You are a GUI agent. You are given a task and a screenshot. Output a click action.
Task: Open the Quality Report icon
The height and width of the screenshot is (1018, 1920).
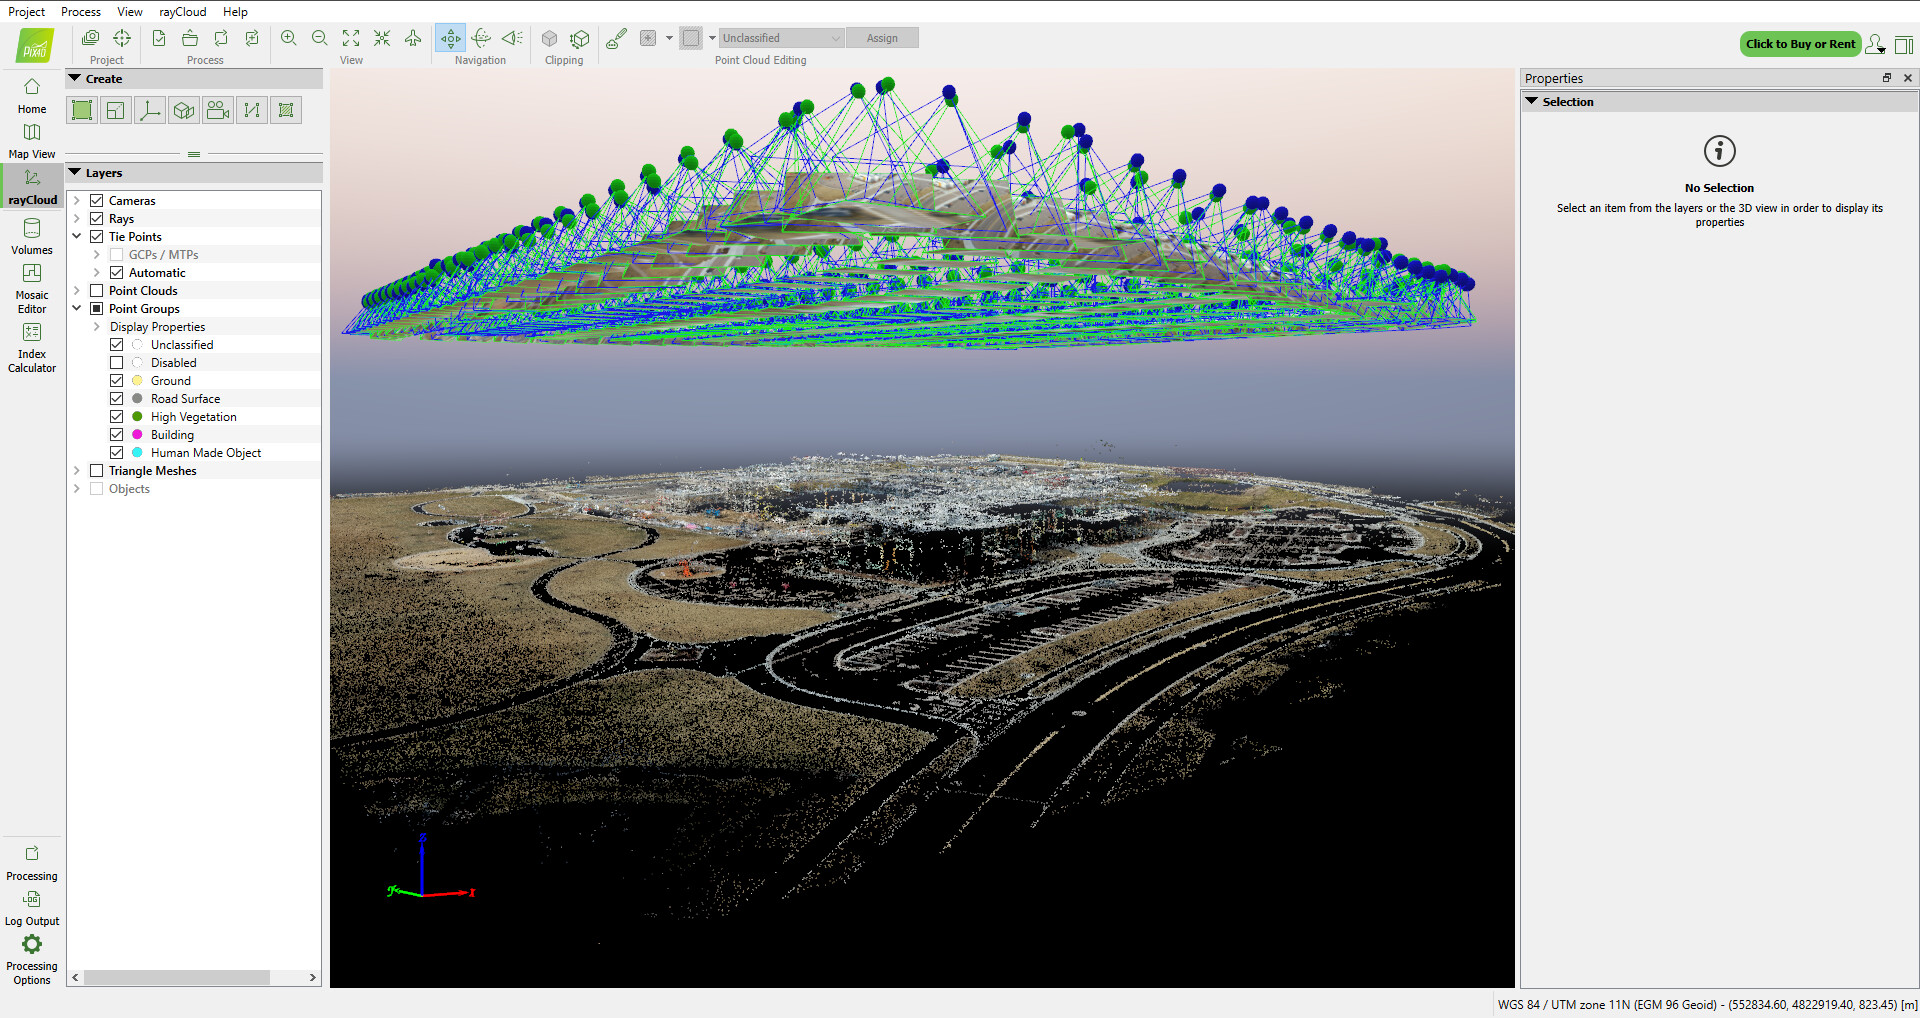point(159,38)
